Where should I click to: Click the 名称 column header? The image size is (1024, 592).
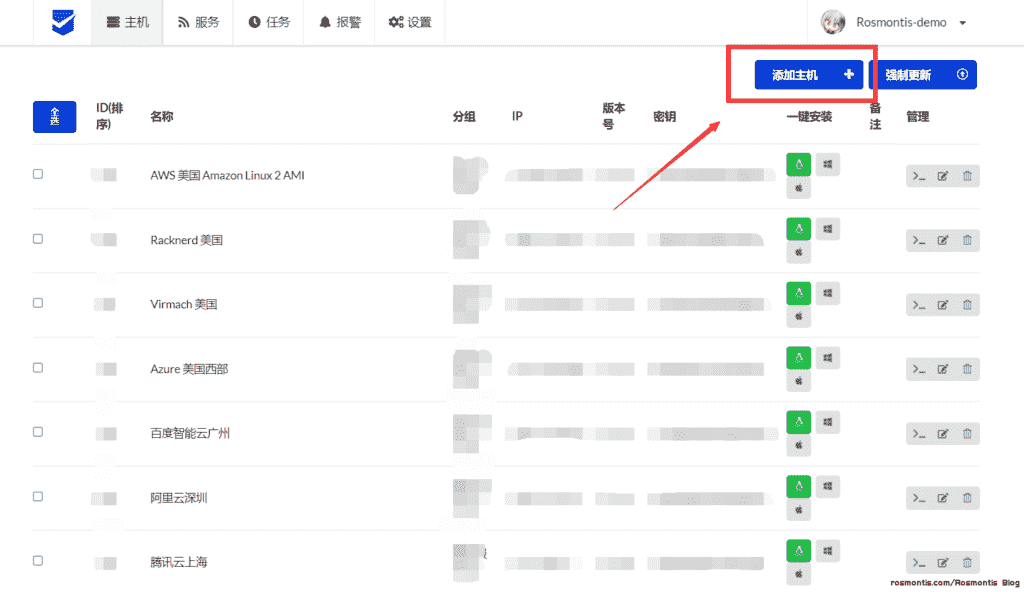(x=161, y=116)
